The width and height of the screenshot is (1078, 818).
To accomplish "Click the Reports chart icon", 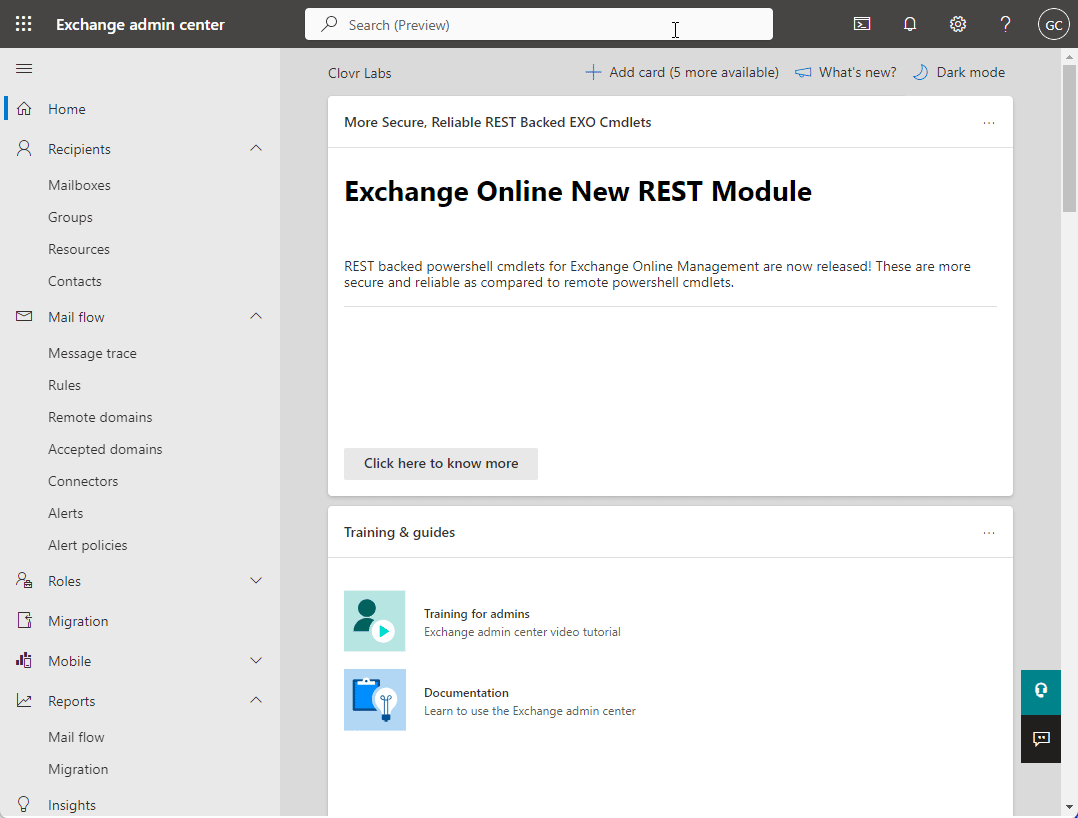I will 24,700.
